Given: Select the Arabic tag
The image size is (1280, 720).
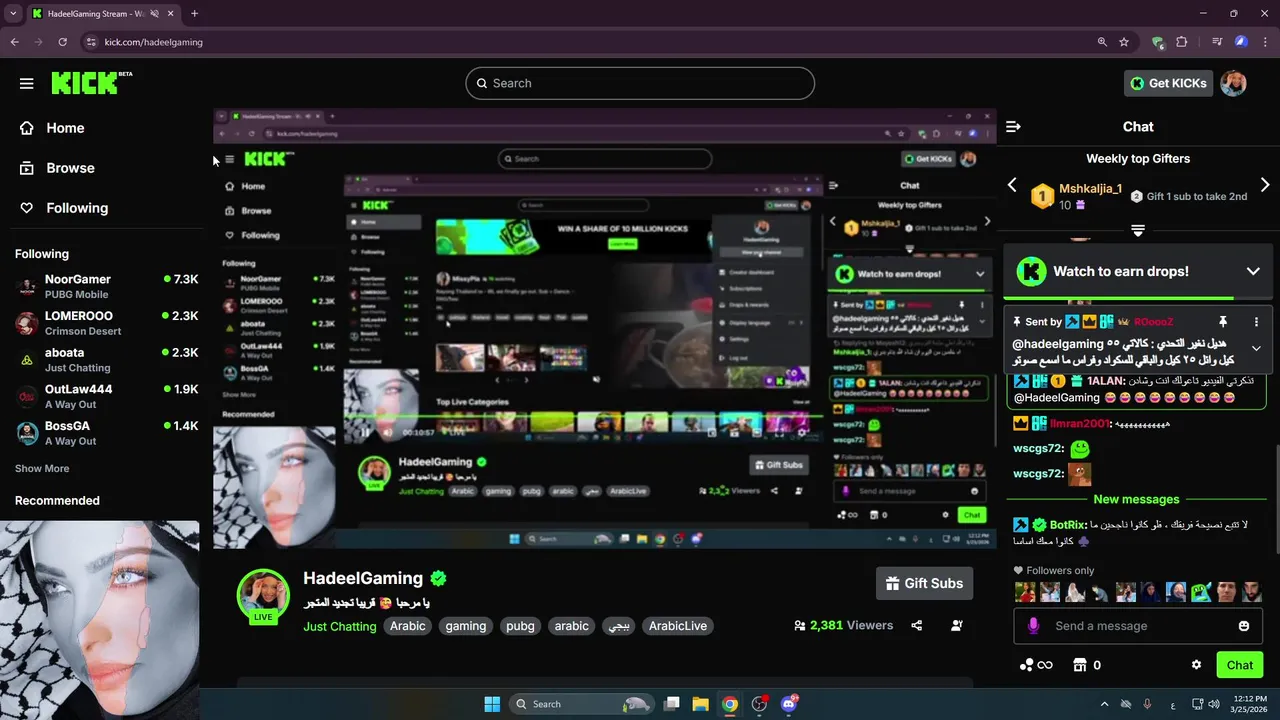Looking at the screenshot, I should [x=408, y=626].
